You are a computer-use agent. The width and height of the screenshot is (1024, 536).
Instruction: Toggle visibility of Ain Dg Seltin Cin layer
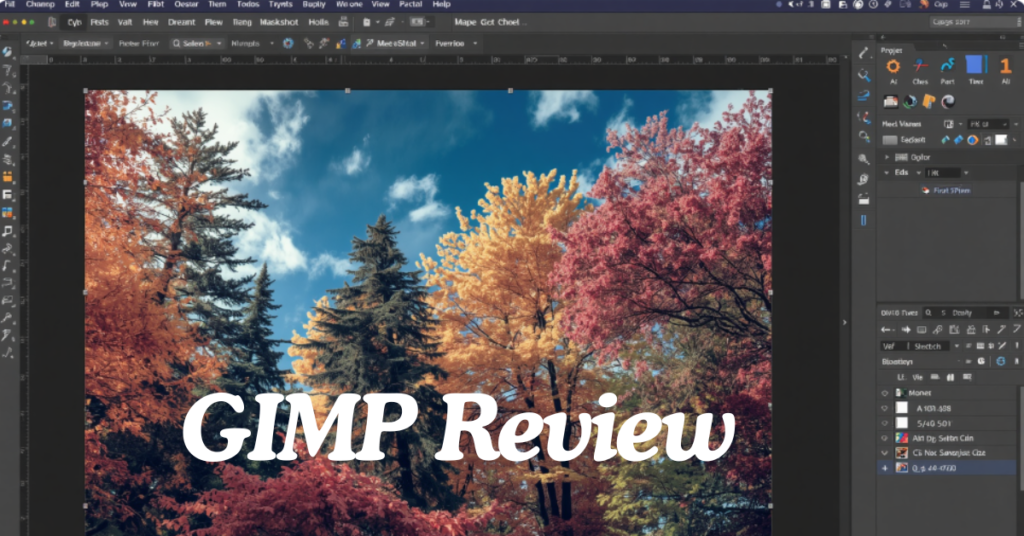885,438
